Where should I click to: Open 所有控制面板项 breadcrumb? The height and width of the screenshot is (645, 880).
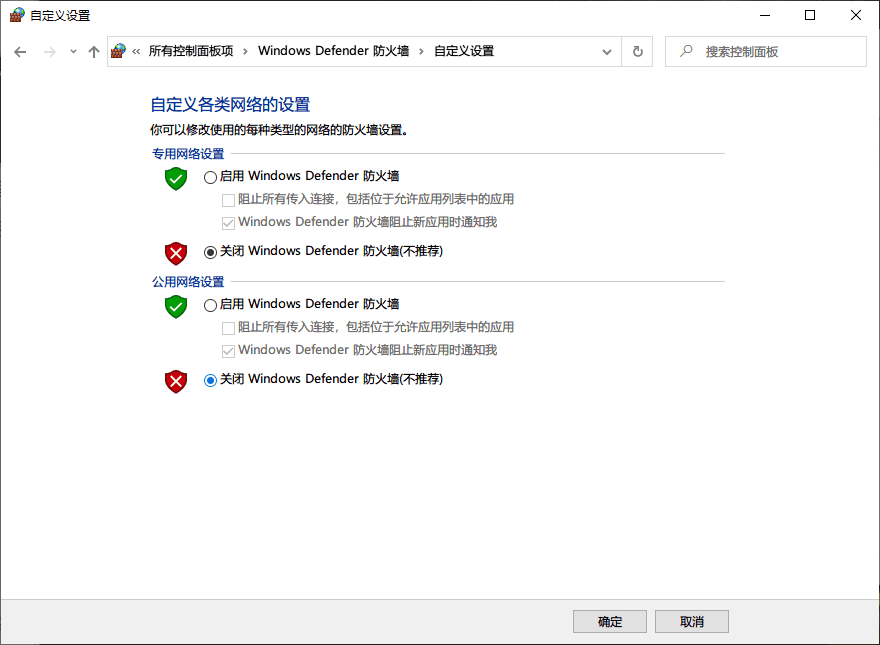(191, 51)
